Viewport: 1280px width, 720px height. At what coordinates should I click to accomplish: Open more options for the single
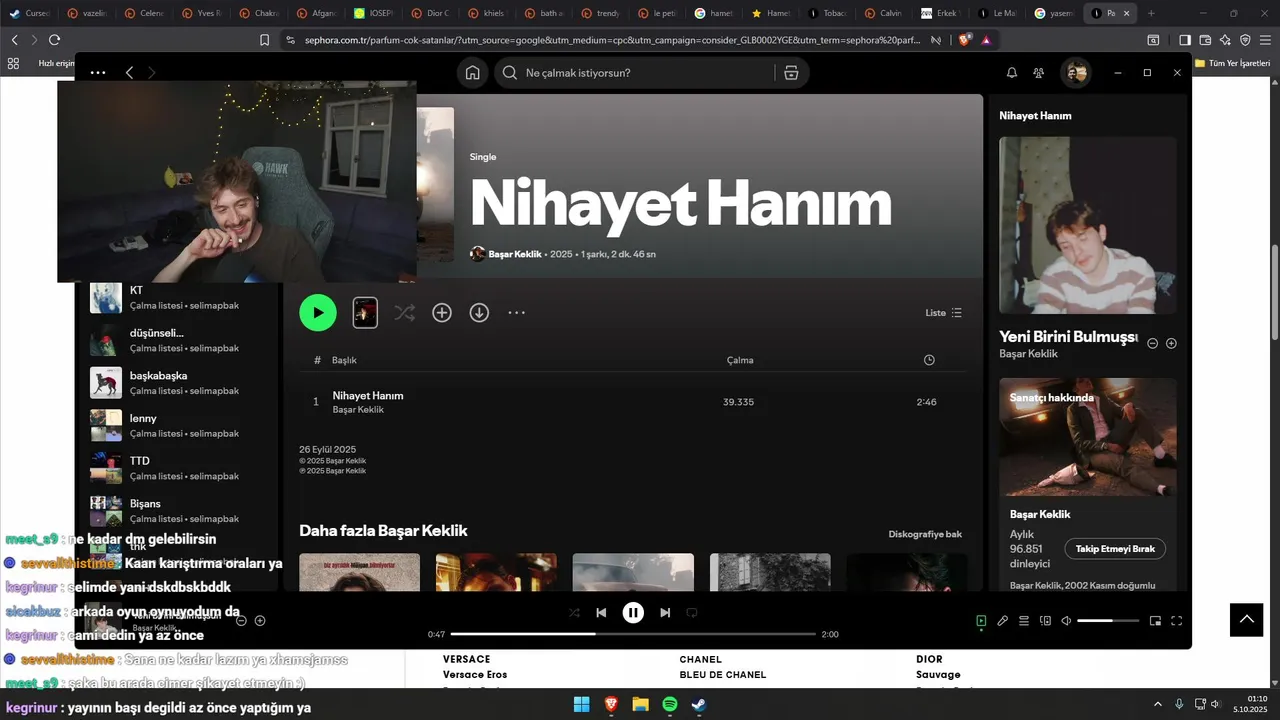click(516, 313)
